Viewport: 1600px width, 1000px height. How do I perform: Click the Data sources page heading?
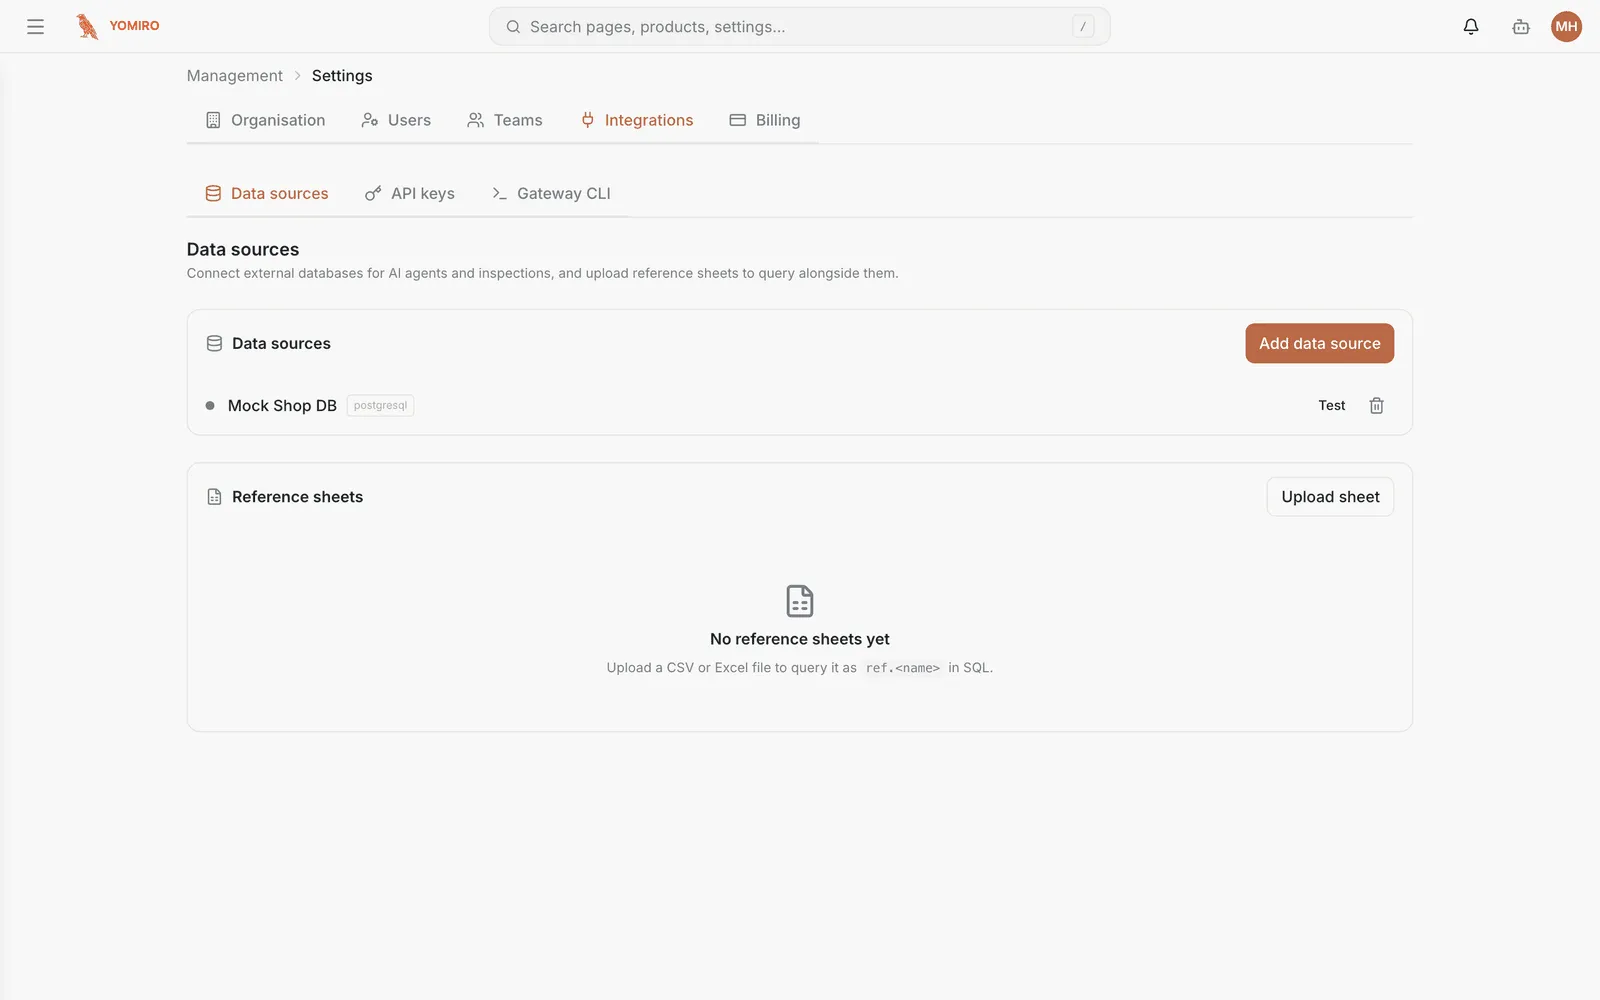click(243, 250)
